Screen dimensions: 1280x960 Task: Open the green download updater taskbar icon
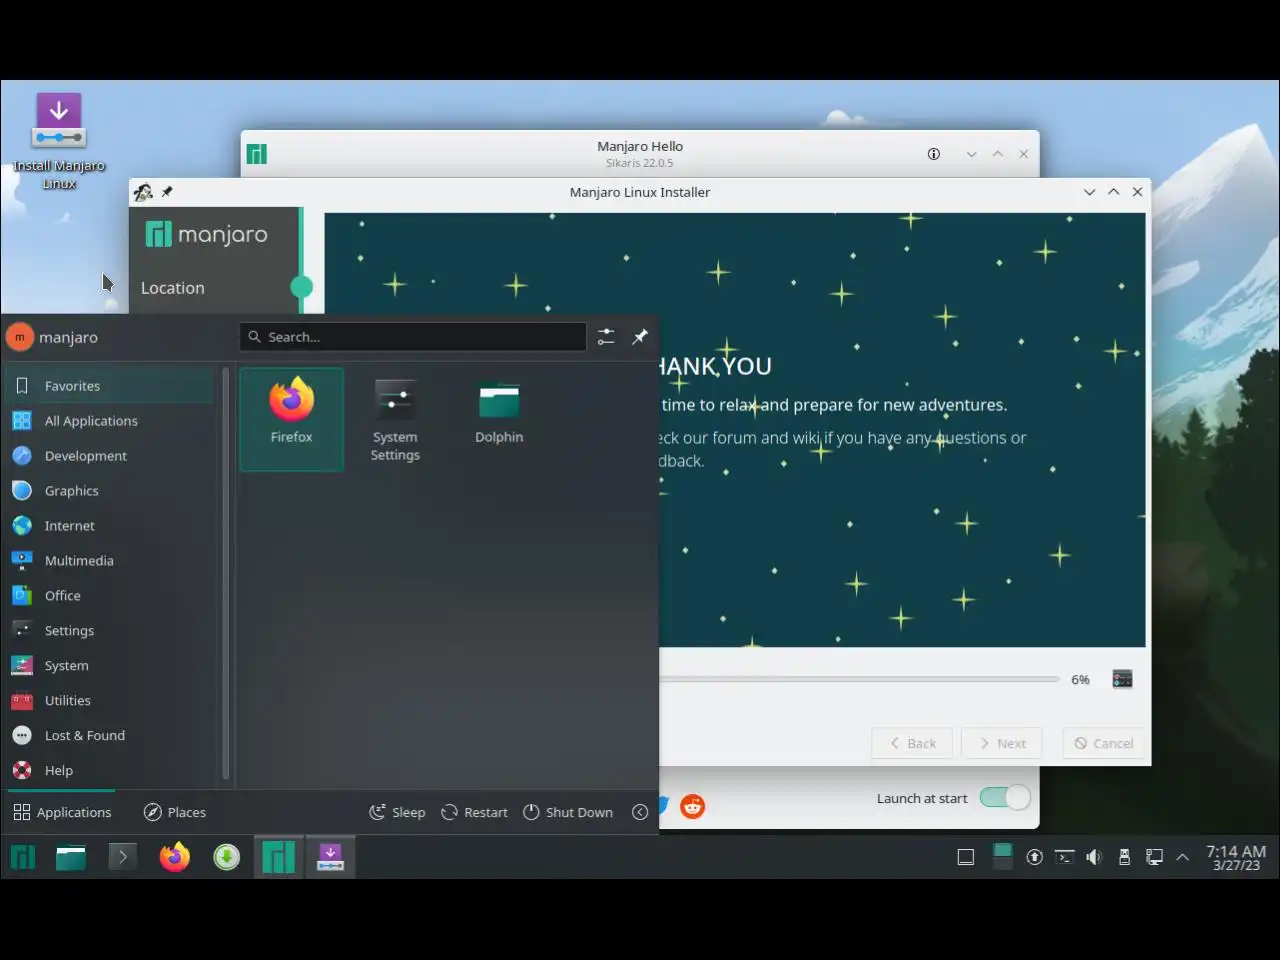227,857
